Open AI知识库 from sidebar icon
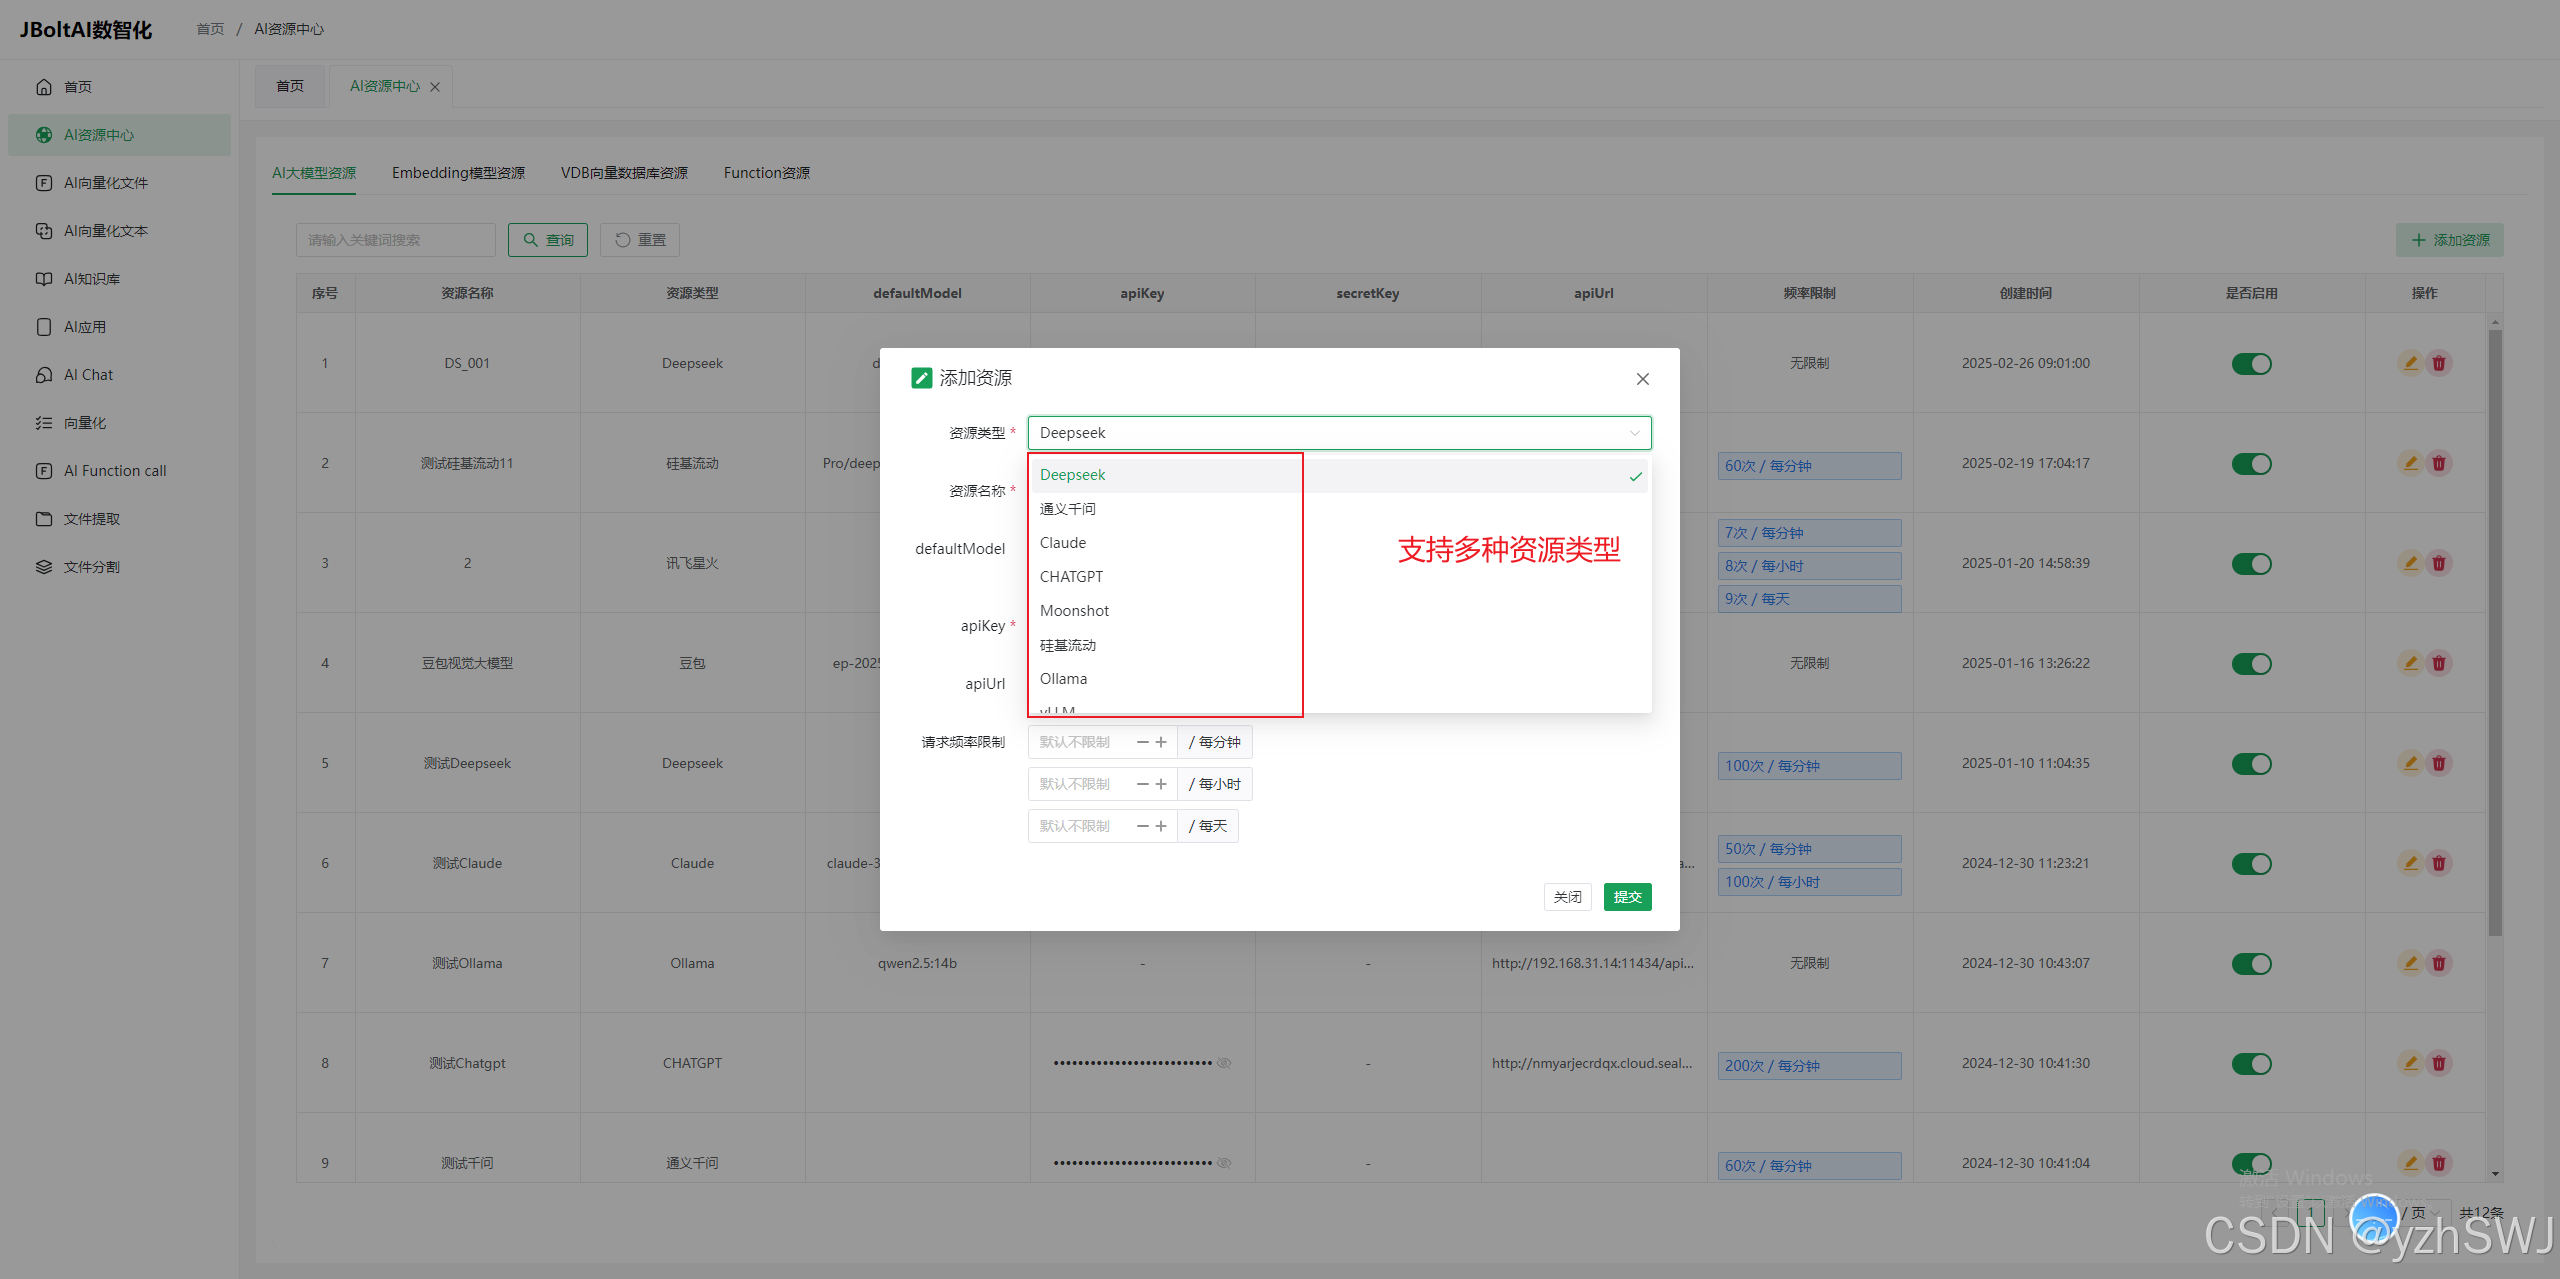Image resolution: width=2560 pixels, height=1279 pixels. click(x=44, y=279)
